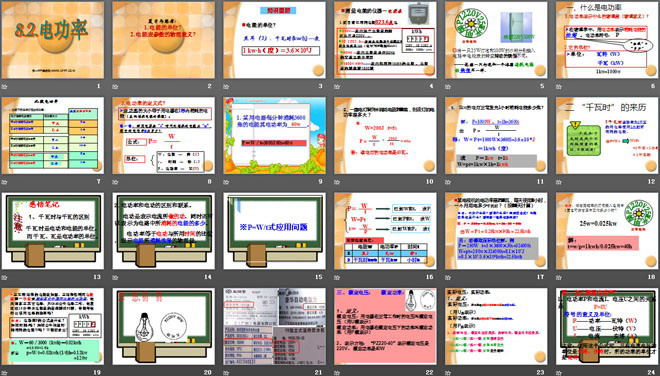This screenshot has width=660, height=376.
Task: Open the 感悟笔记 blackboard slide 13
Action: tap(53, 231)
